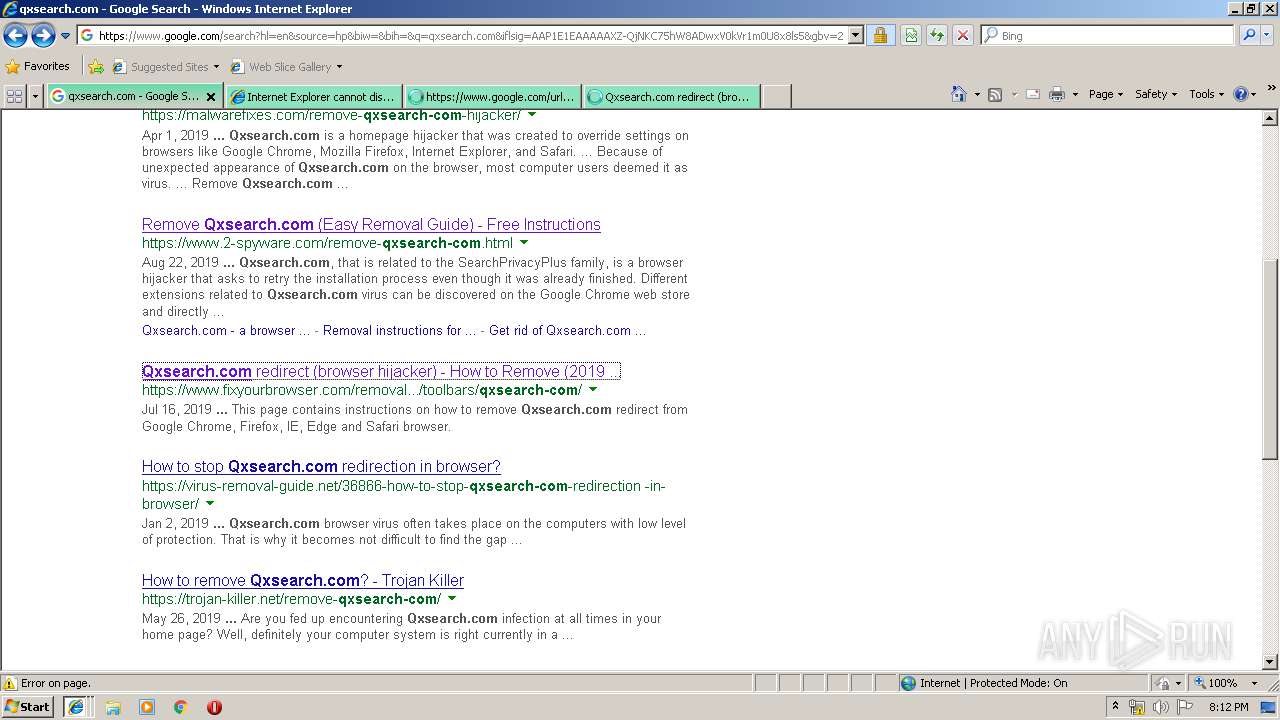Open Windows Media Player taskbar icon
This screenshot has width=1280, height=720.
click(x=147, y=707)
